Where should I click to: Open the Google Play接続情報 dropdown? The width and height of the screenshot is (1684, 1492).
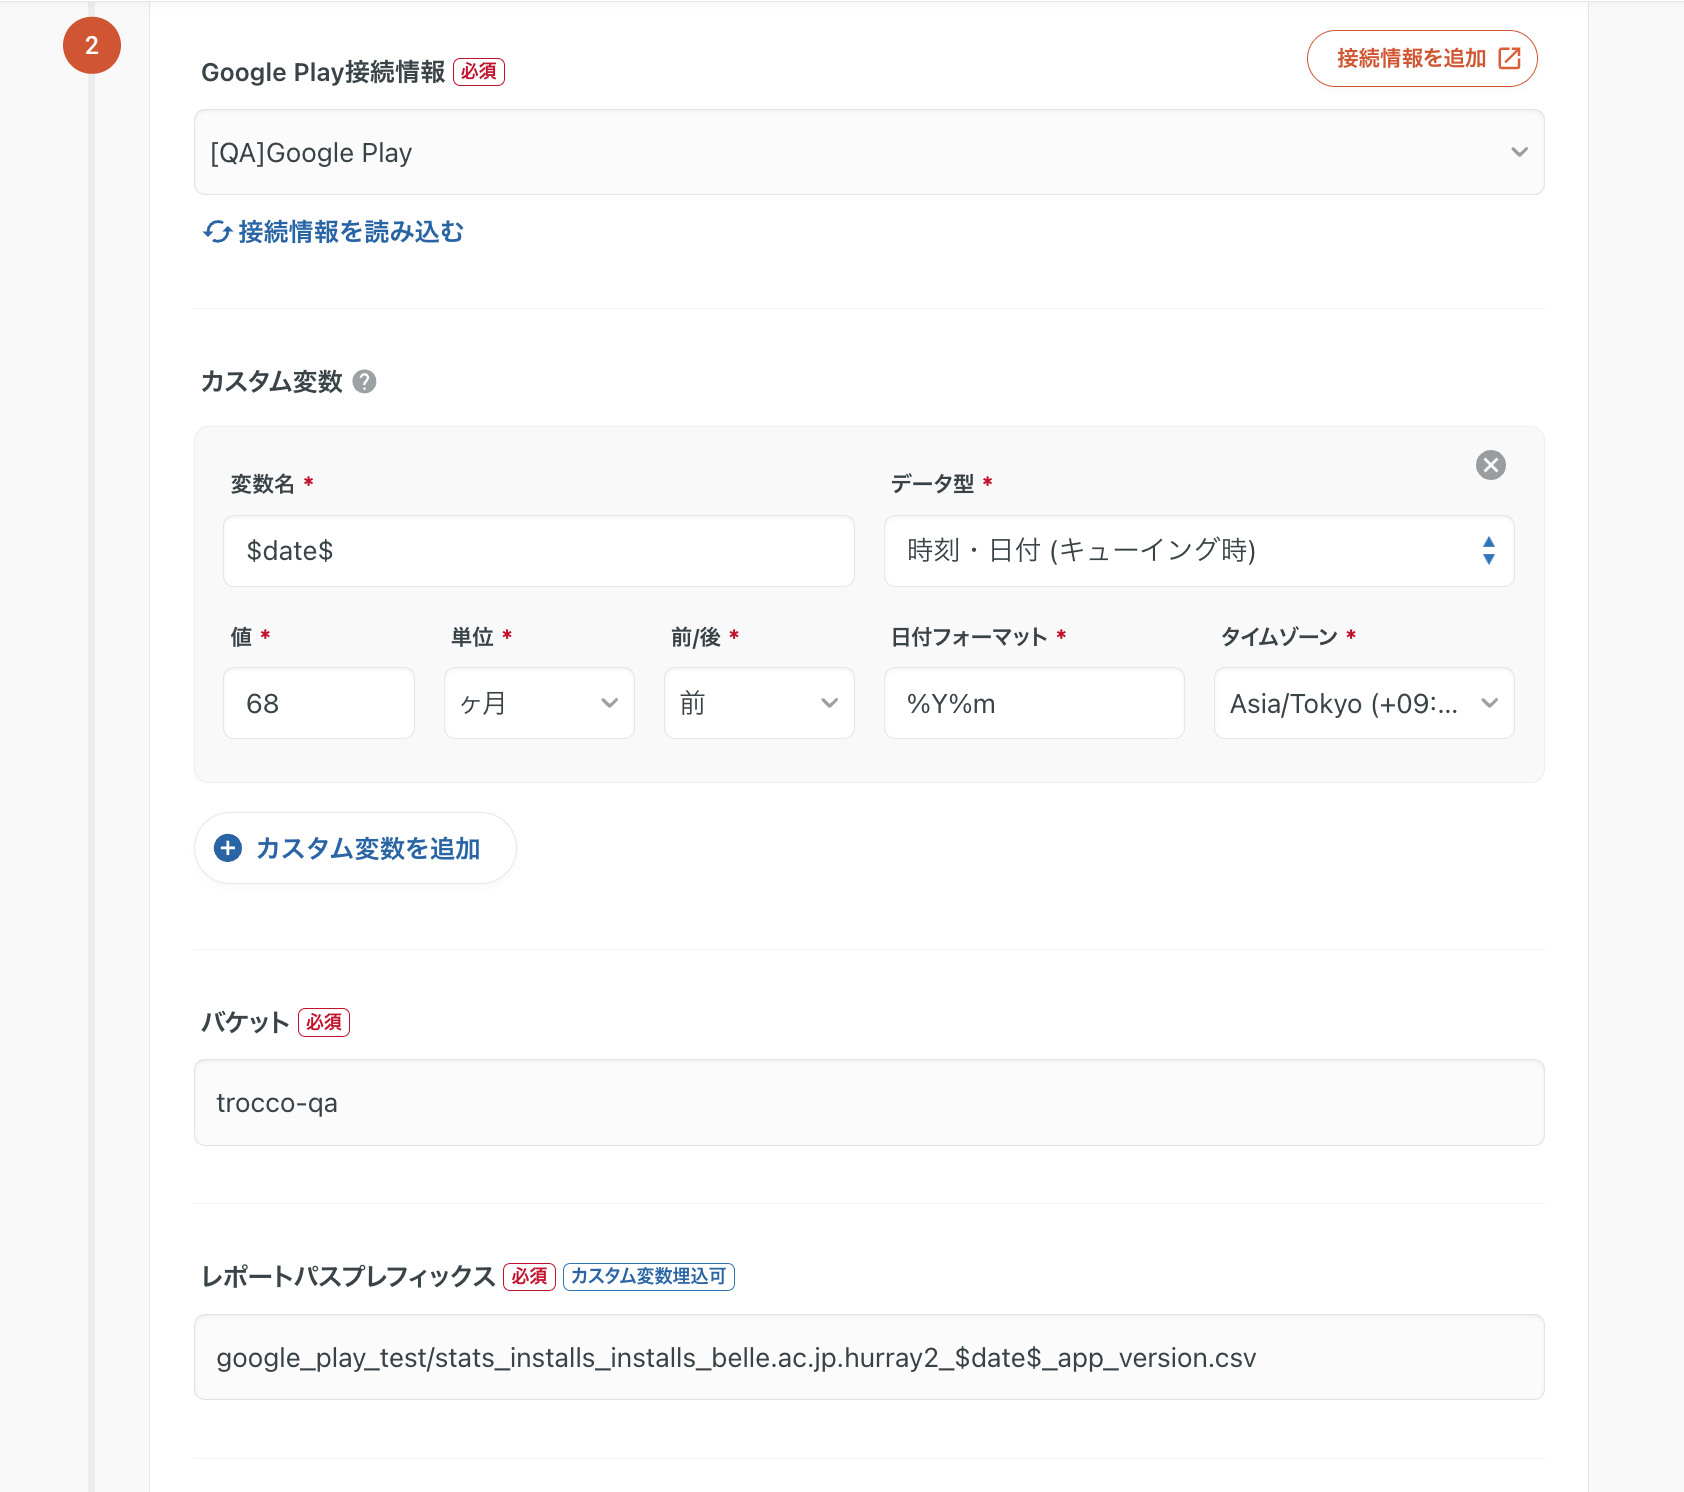[x=868, y=152]
